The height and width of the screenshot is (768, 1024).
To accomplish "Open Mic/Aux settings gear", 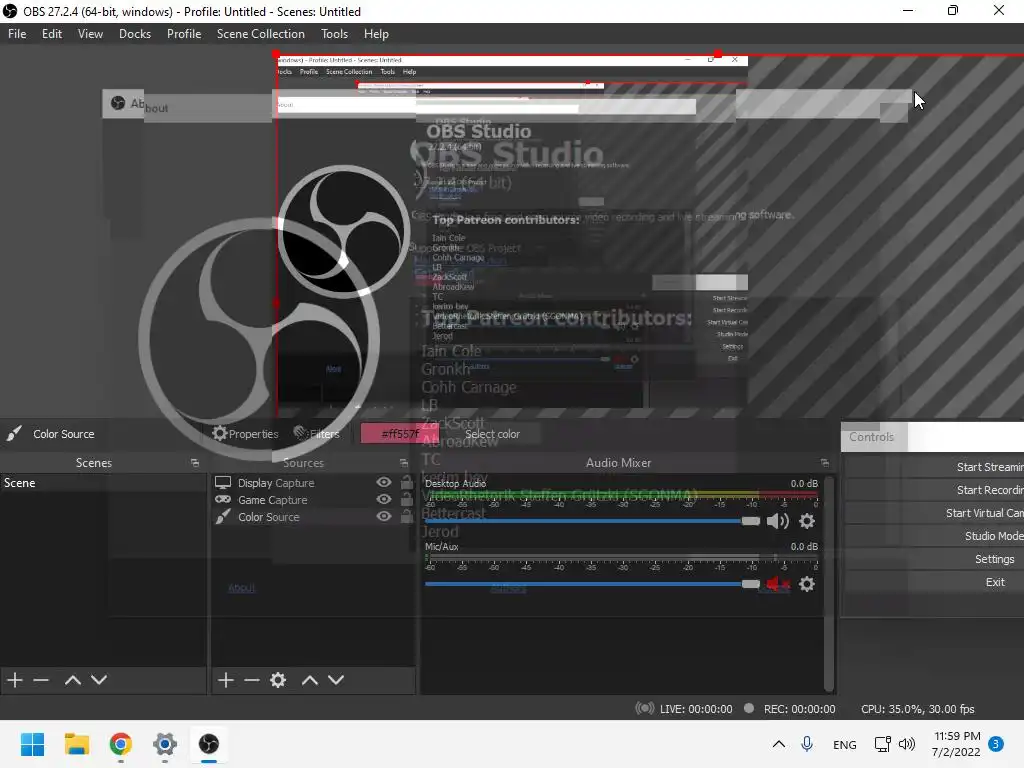I will (807, 584).
